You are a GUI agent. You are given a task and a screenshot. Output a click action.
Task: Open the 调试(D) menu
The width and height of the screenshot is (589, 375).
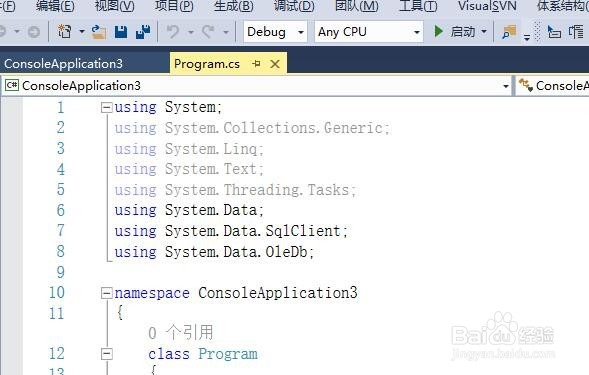[x=294, y=6]
